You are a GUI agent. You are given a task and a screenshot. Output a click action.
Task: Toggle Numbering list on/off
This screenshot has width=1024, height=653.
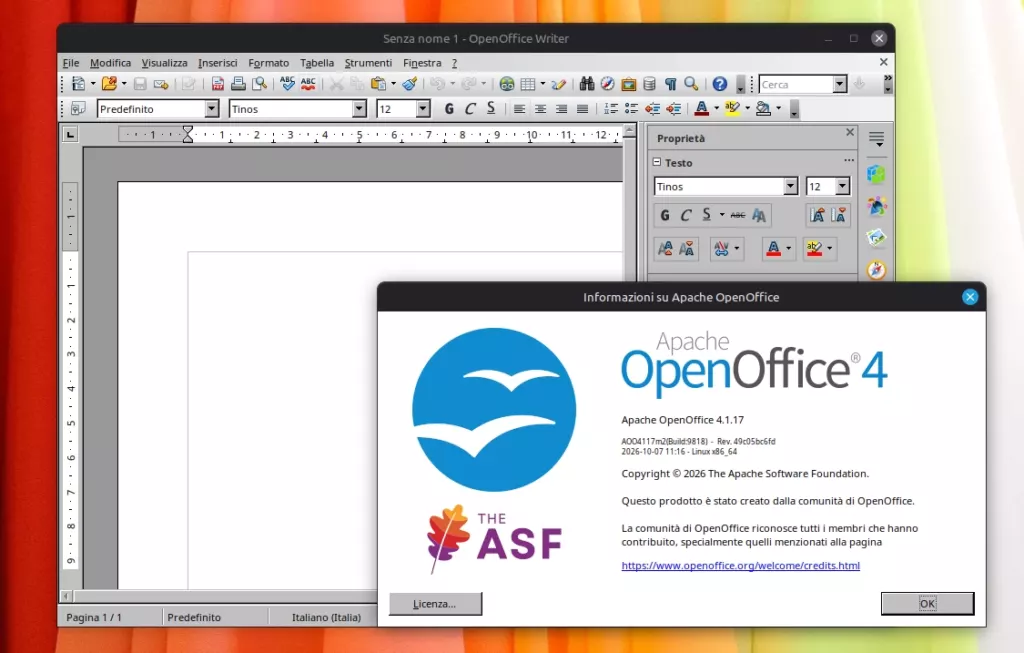coord(611,108)
